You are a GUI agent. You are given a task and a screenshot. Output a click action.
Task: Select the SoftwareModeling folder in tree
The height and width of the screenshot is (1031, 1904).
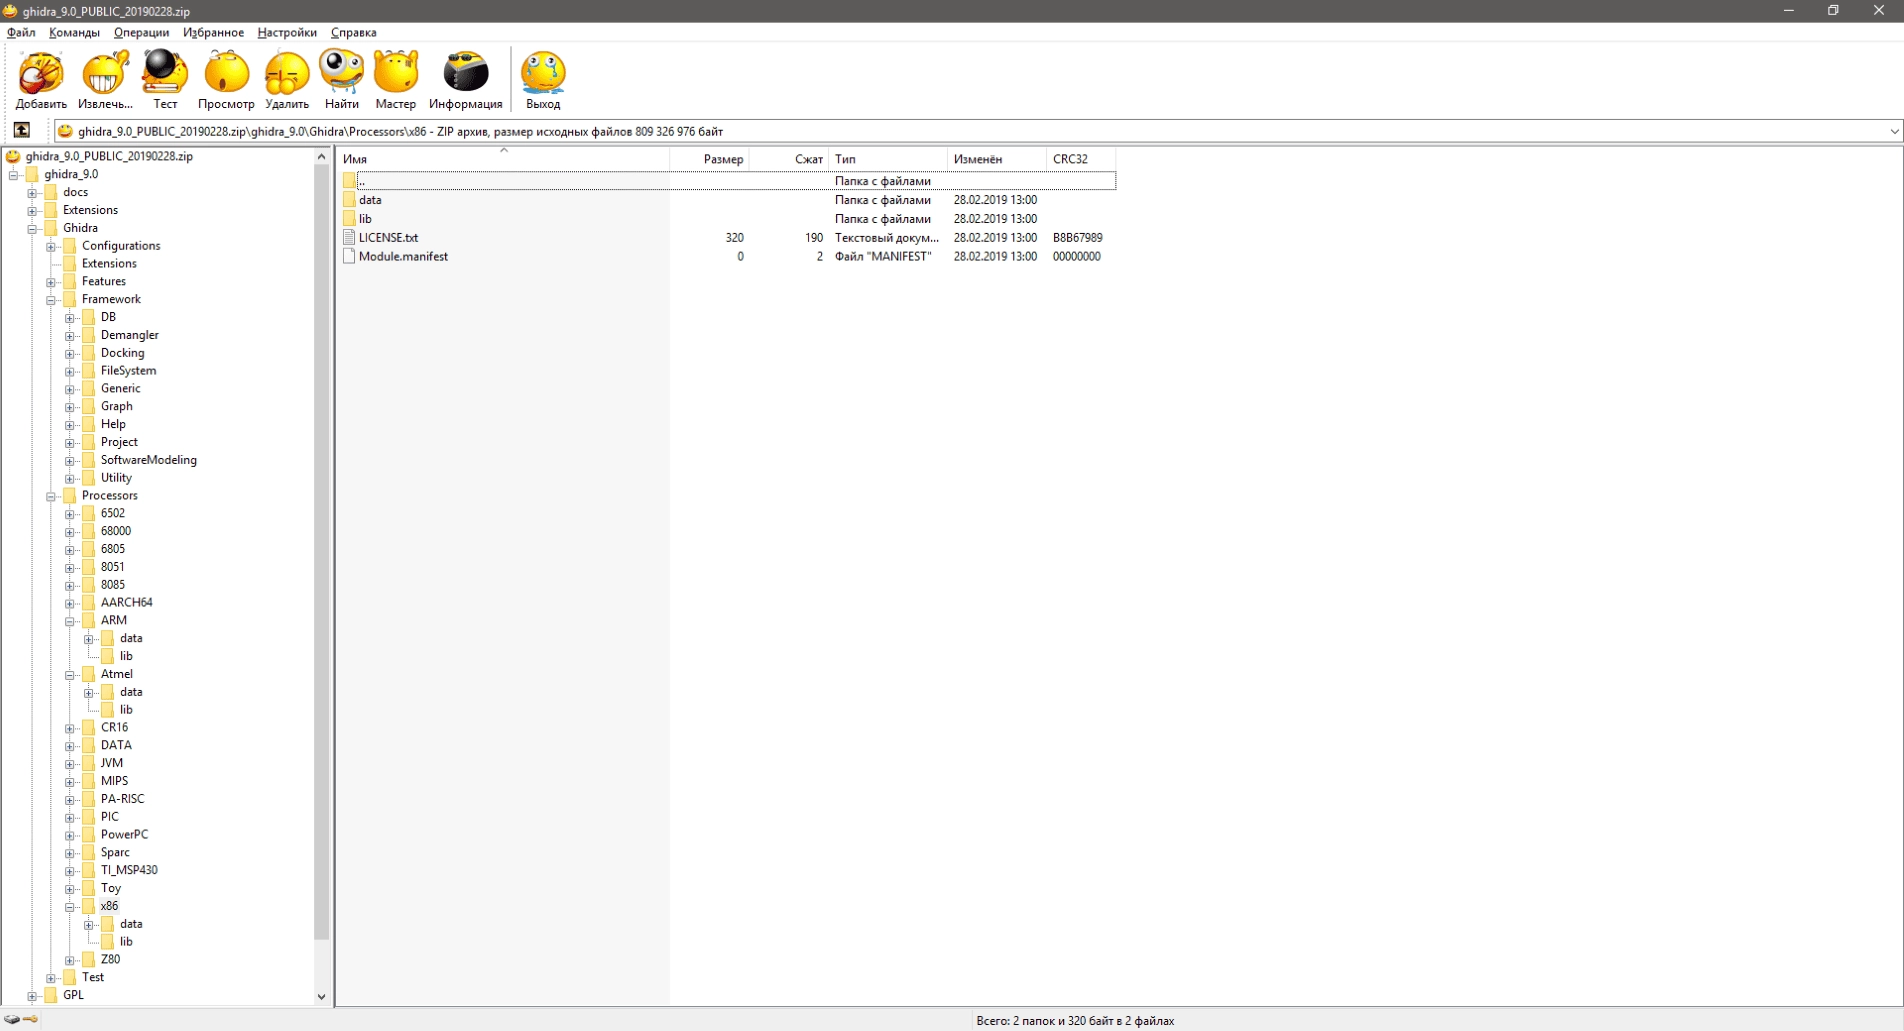[x=148, y=460]
